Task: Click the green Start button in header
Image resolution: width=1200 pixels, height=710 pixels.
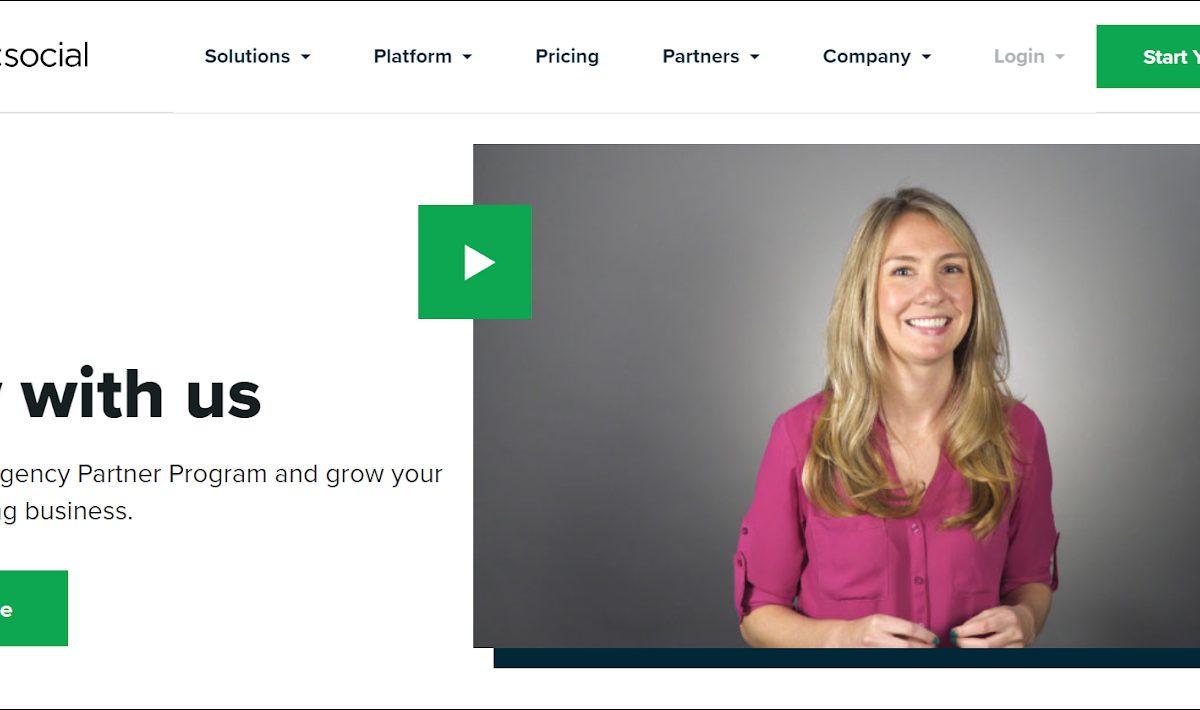Action: coord(1148,57)
